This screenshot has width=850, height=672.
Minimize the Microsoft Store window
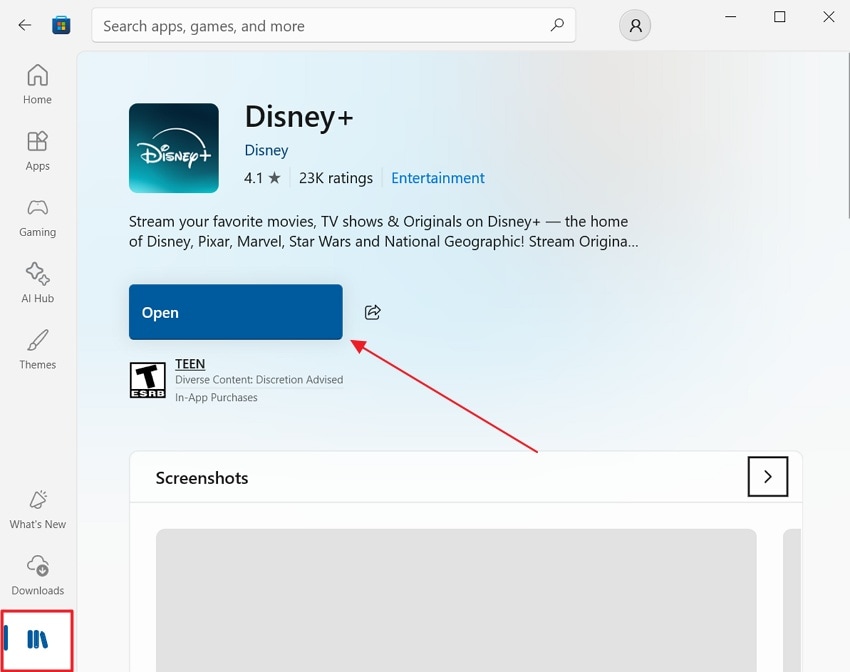pyautogui.click(x=731, y=17)
